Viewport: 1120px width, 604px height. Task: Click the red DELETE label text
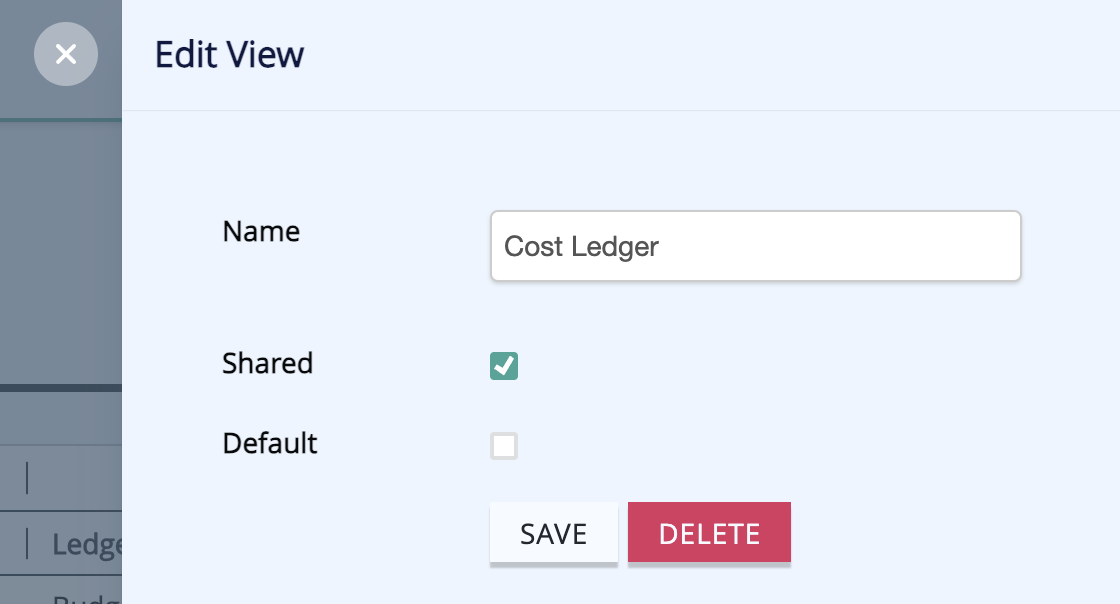tap(709, 534)
